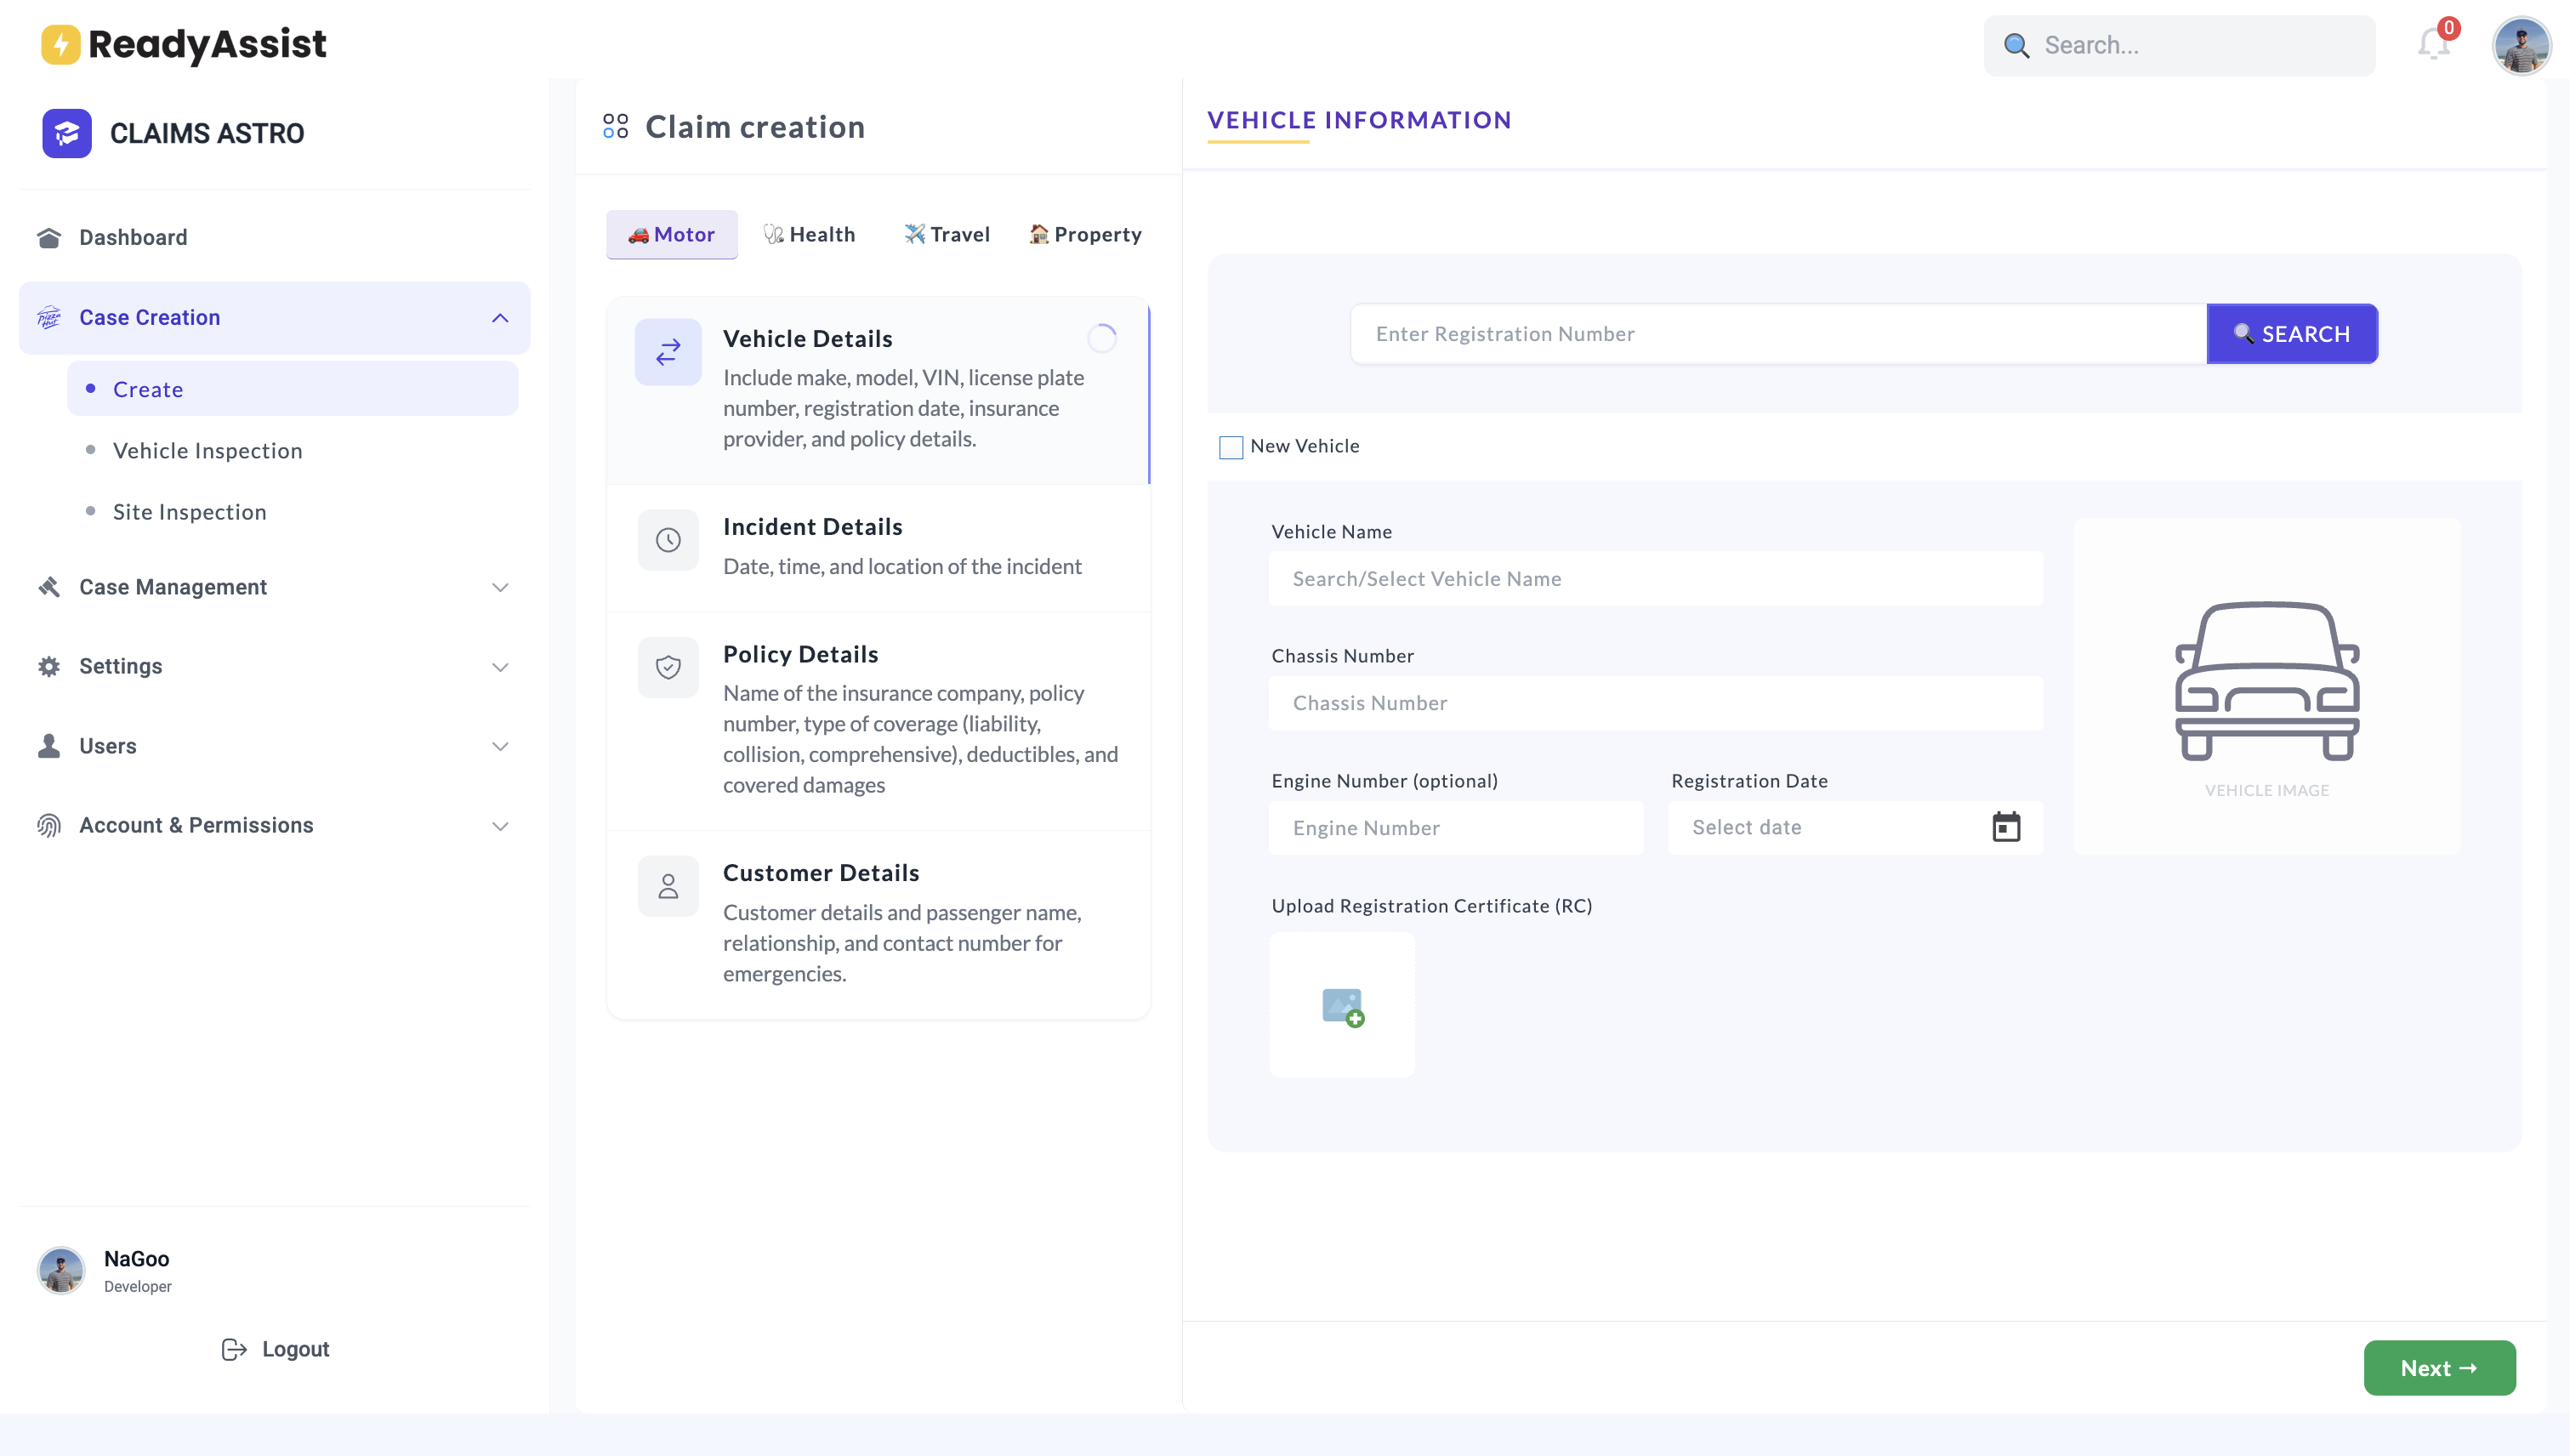
Task: Click the Vehicle Details swap arrows icon
Action: tap(668, 352)
